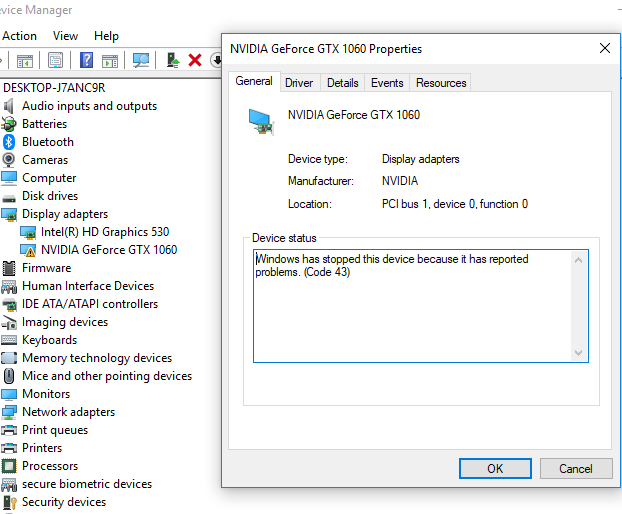This screenshot has height=514, width=622.
Task: Click the 'PCI bus 1, device 0, function 0' location
Action: [455, 204]
